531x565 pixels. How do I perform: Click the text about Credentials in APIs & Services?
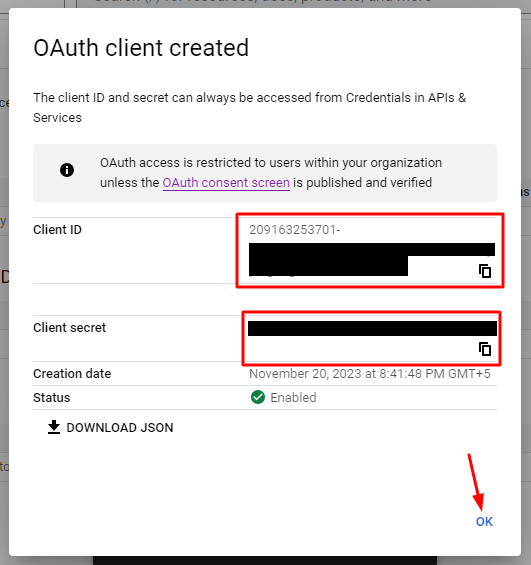[250, 108]
